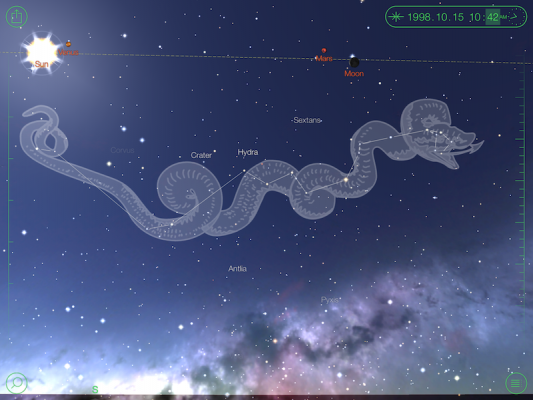Open the search magnifier
Viewport: 533px width, 400px height.
pyautogui.click(x=17, y=383)
